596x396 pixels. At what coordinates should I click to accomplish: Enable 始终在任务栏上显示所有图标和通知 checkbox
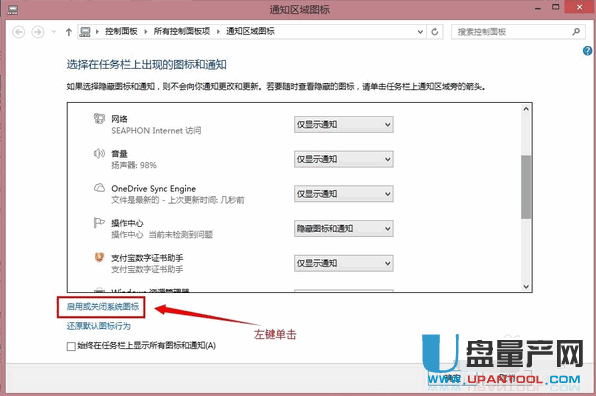[71, 346]
